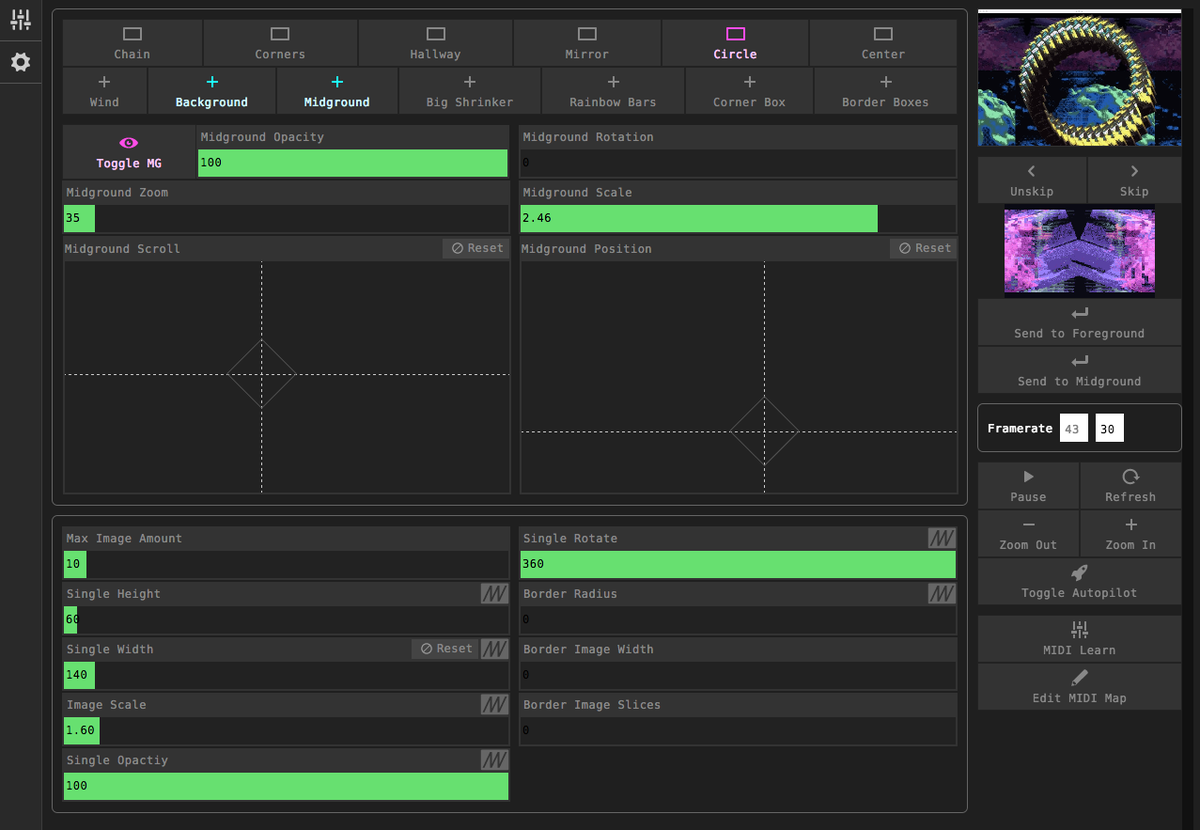1200x830 pixels.
Task: Reset the Midground Position pad
Action: pyautogui.click(x=923, y=248)
